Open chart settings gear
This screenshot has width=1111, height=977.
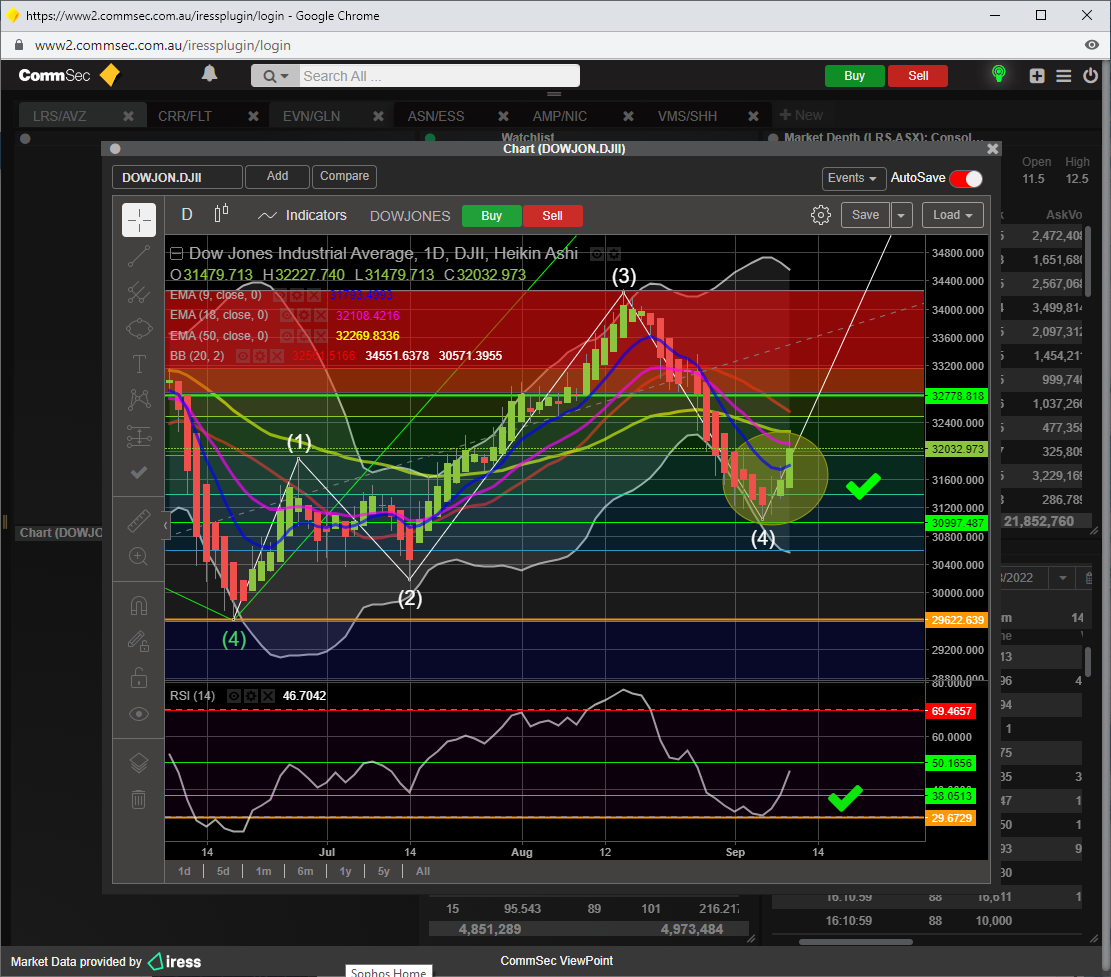coord(820,215)
